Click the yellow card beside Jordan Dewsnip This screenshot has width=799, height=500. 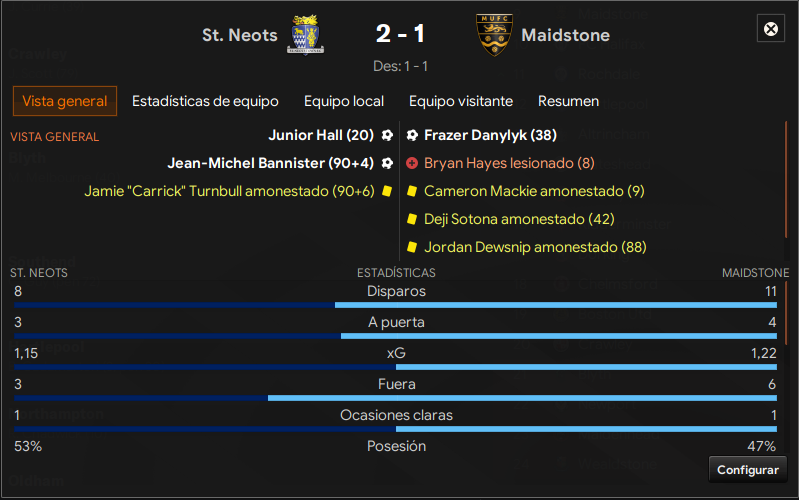[412, 247]
